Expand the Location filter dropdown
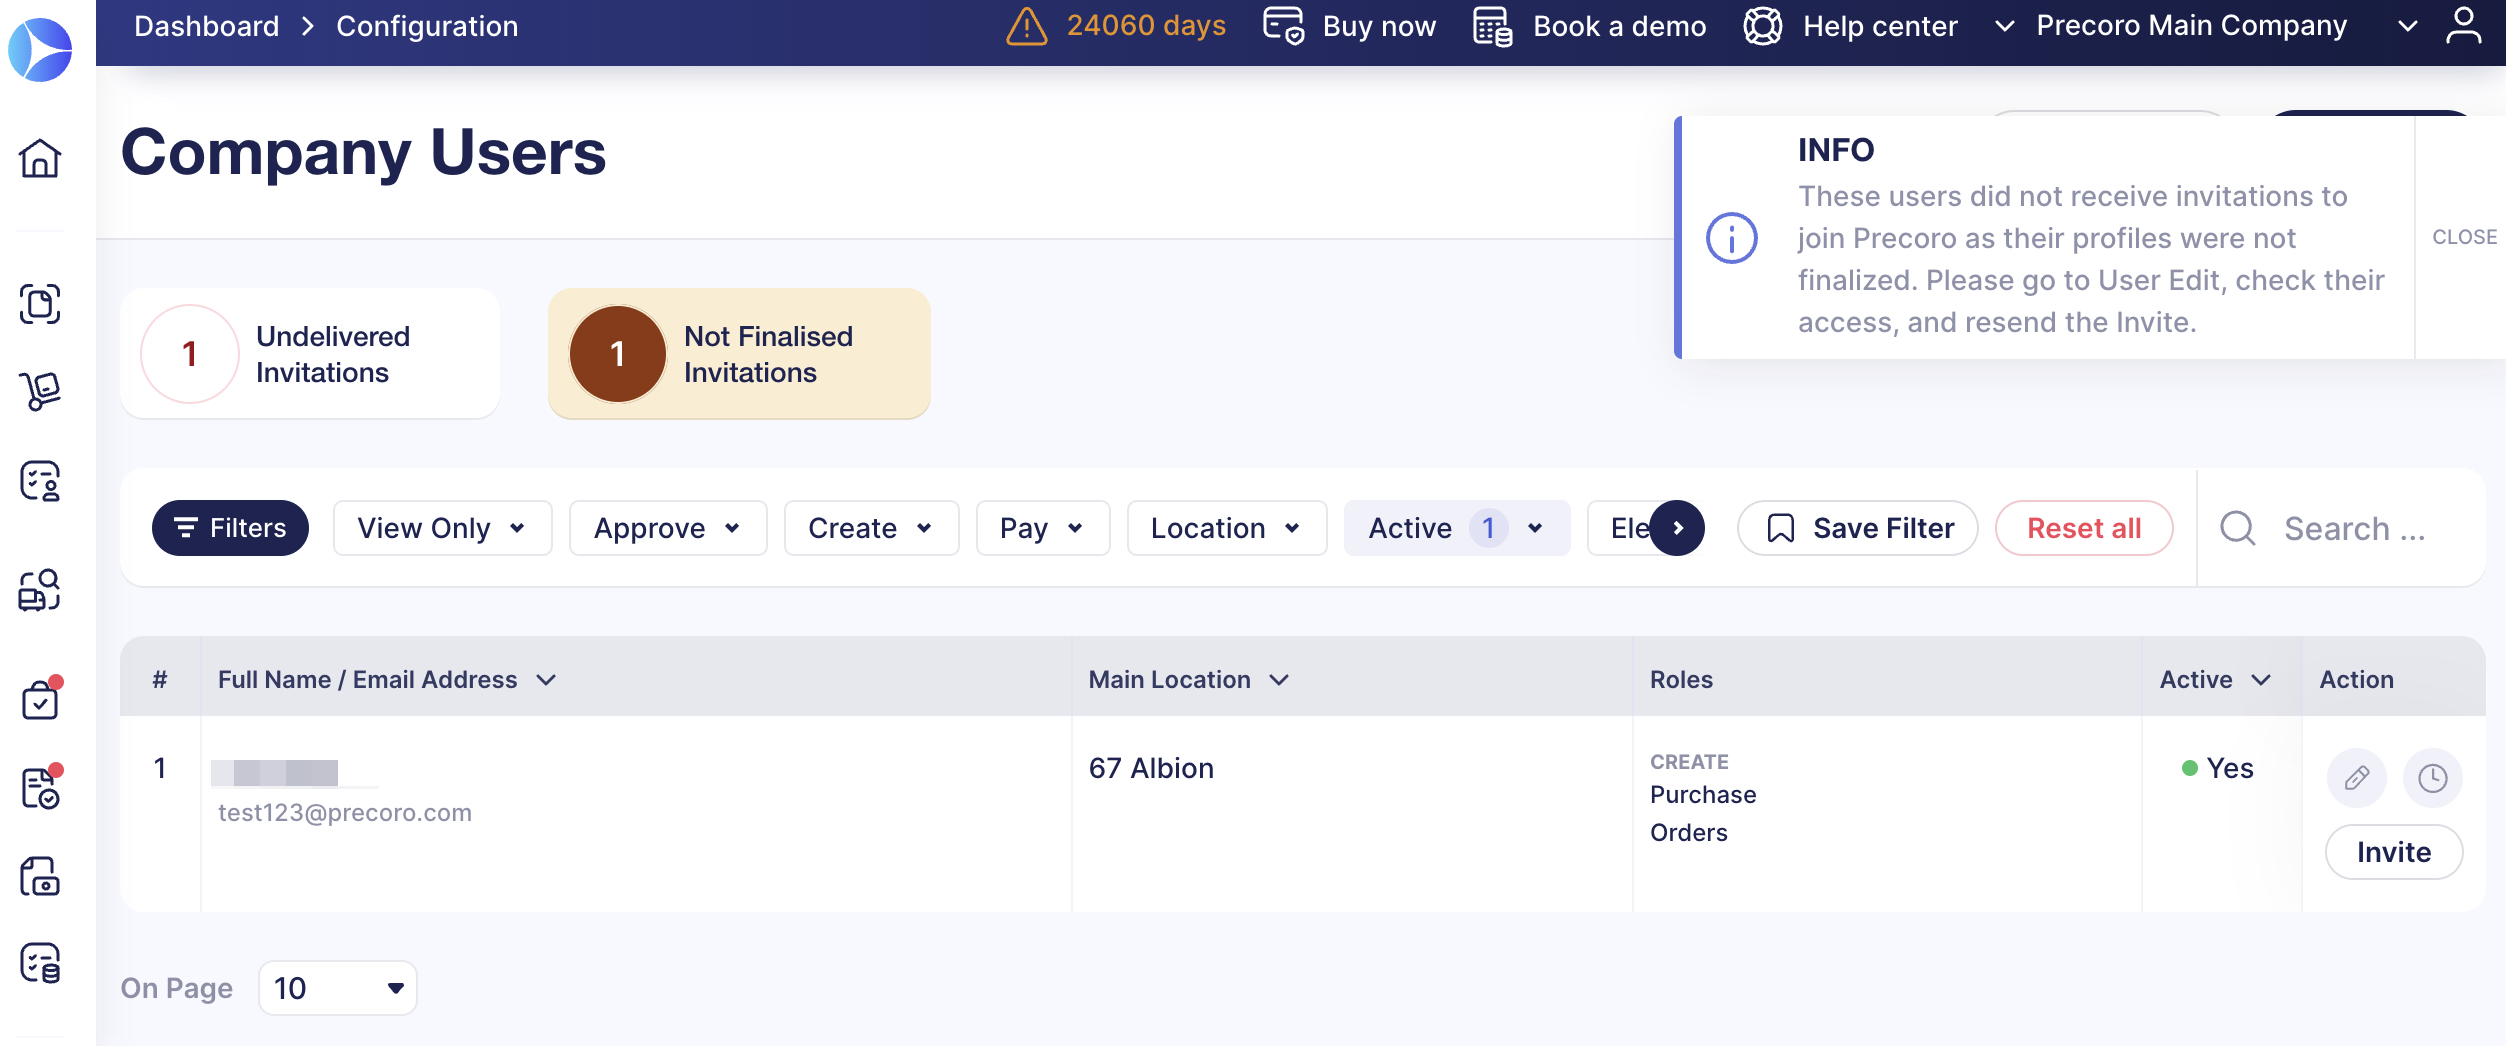 pyautogui.click(x=1226, y=528)
